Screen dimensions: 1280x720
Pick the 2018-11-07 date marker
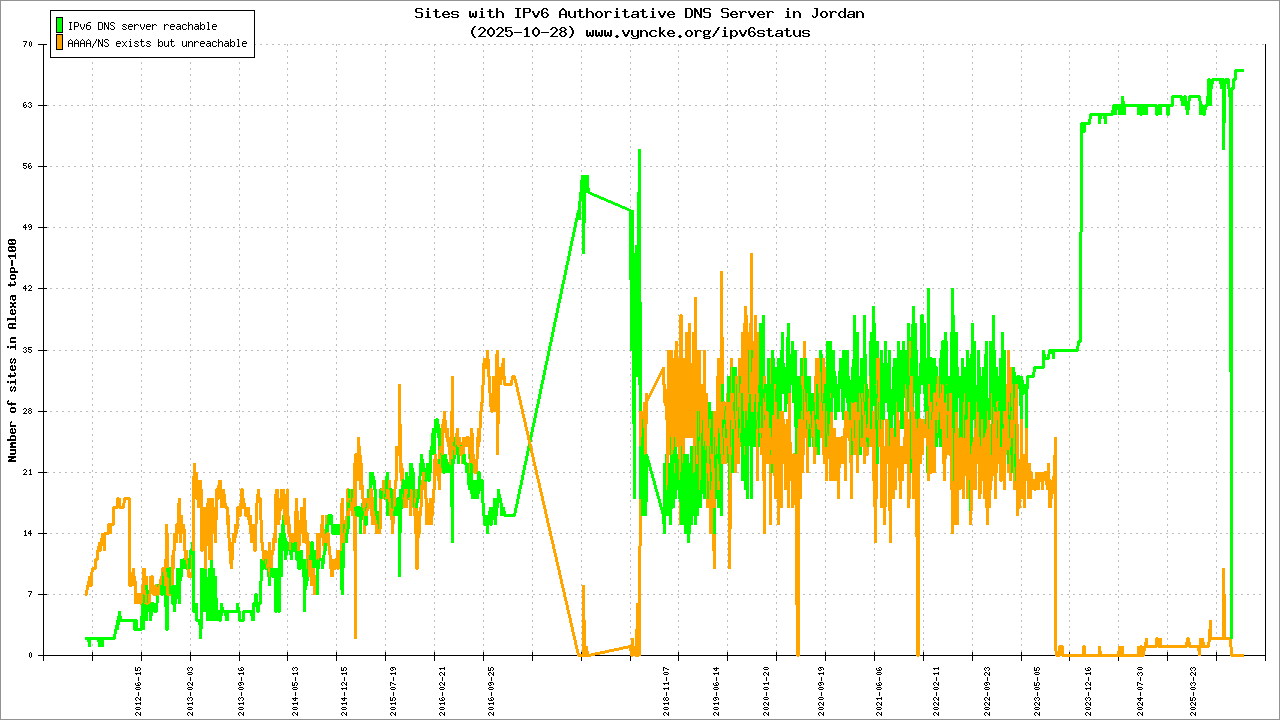[665, 692]
